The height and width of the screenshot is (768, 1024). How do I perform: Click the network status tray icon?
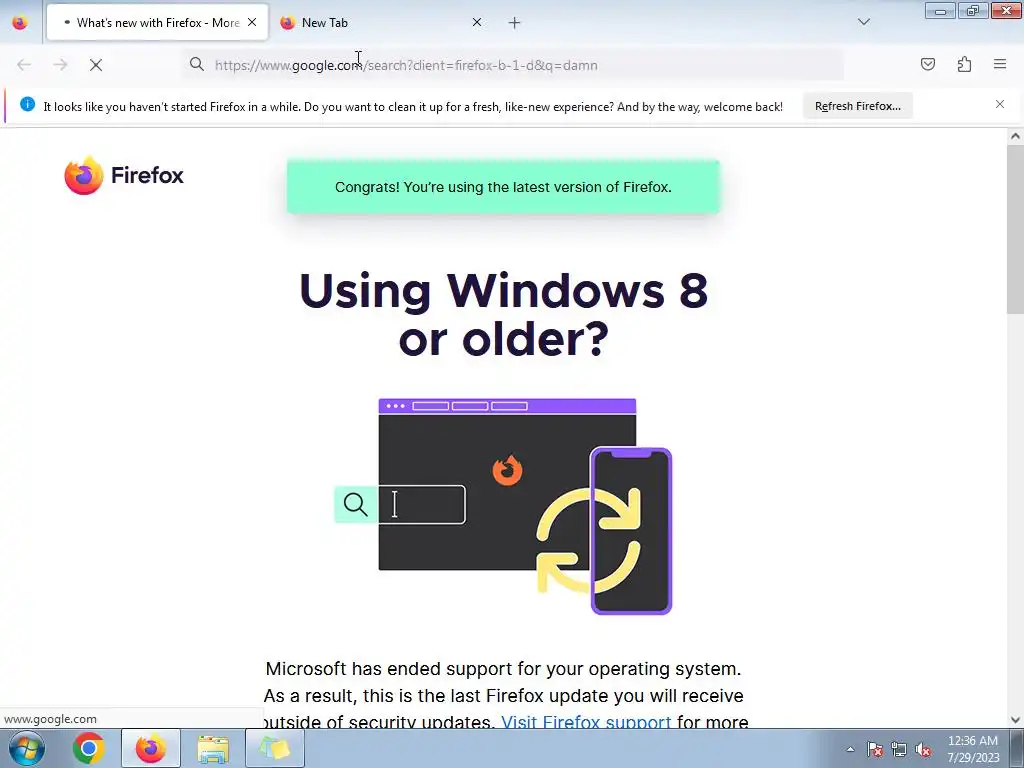point(899,749)
